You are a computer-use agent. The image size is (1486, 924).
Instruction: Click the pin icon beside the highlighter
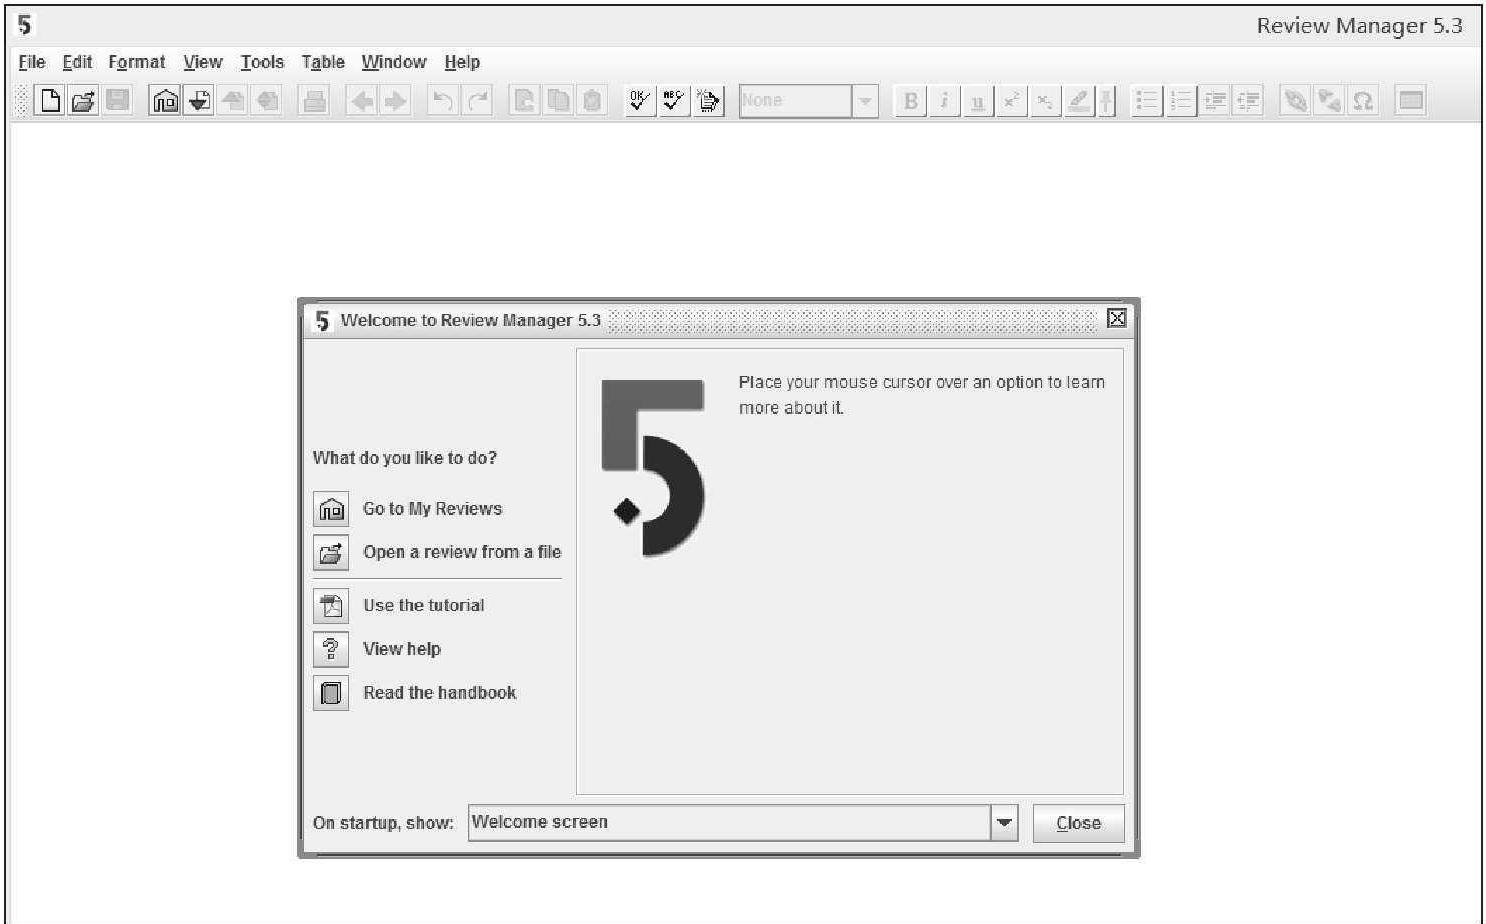coord(1106,100)
